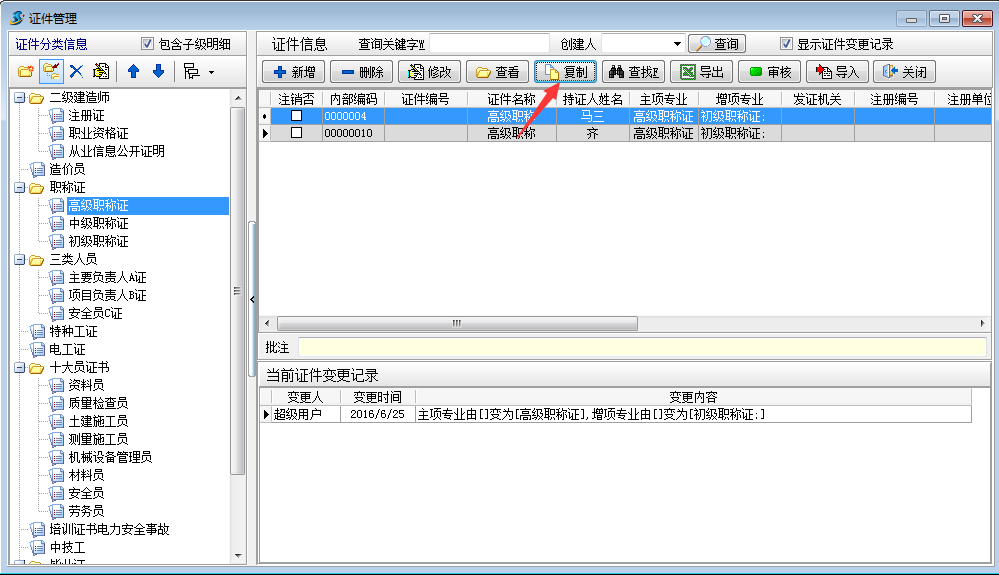The image size is (999, 575).
Task: Click the blue move down arrow icon
Action: coord(157,72)
